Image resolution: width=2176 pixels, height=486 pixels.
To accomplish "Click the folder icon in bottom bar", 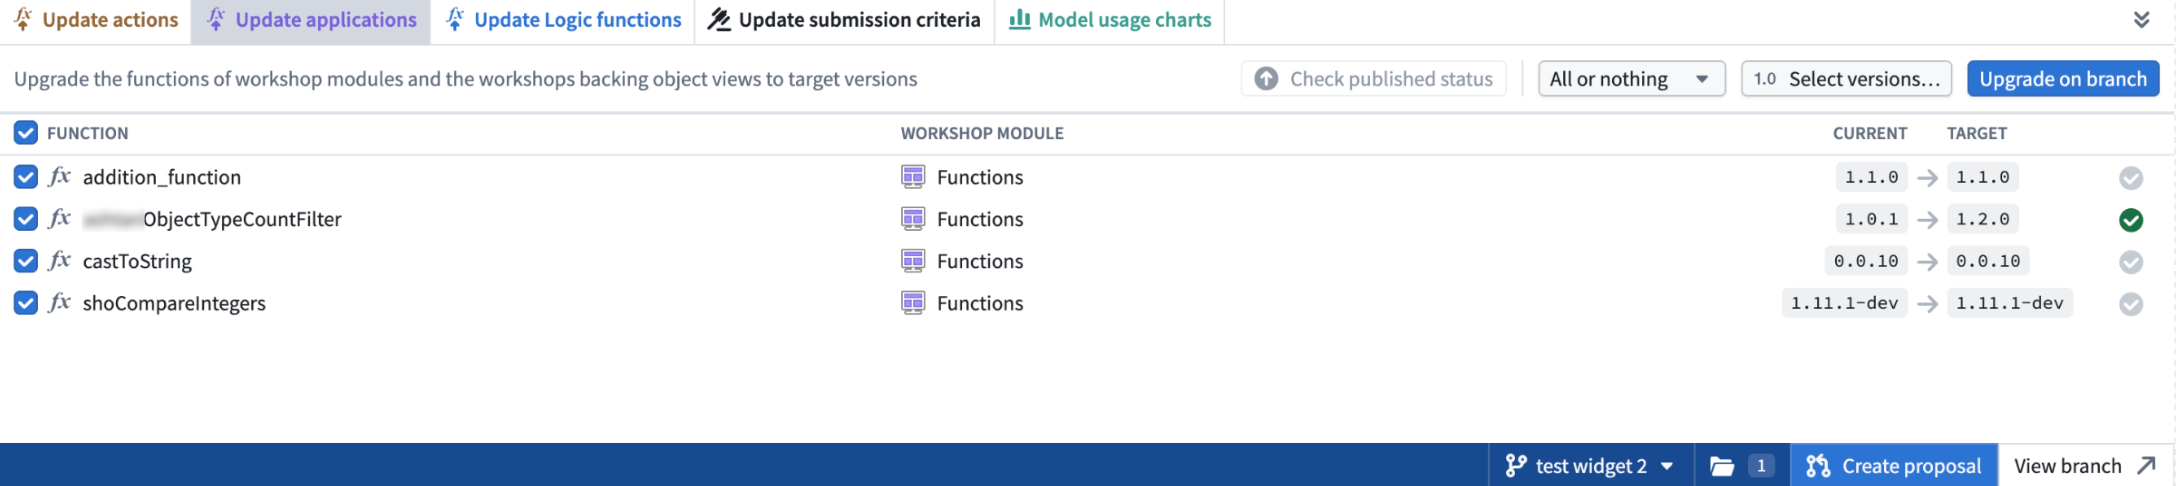I will [1721, 466].
